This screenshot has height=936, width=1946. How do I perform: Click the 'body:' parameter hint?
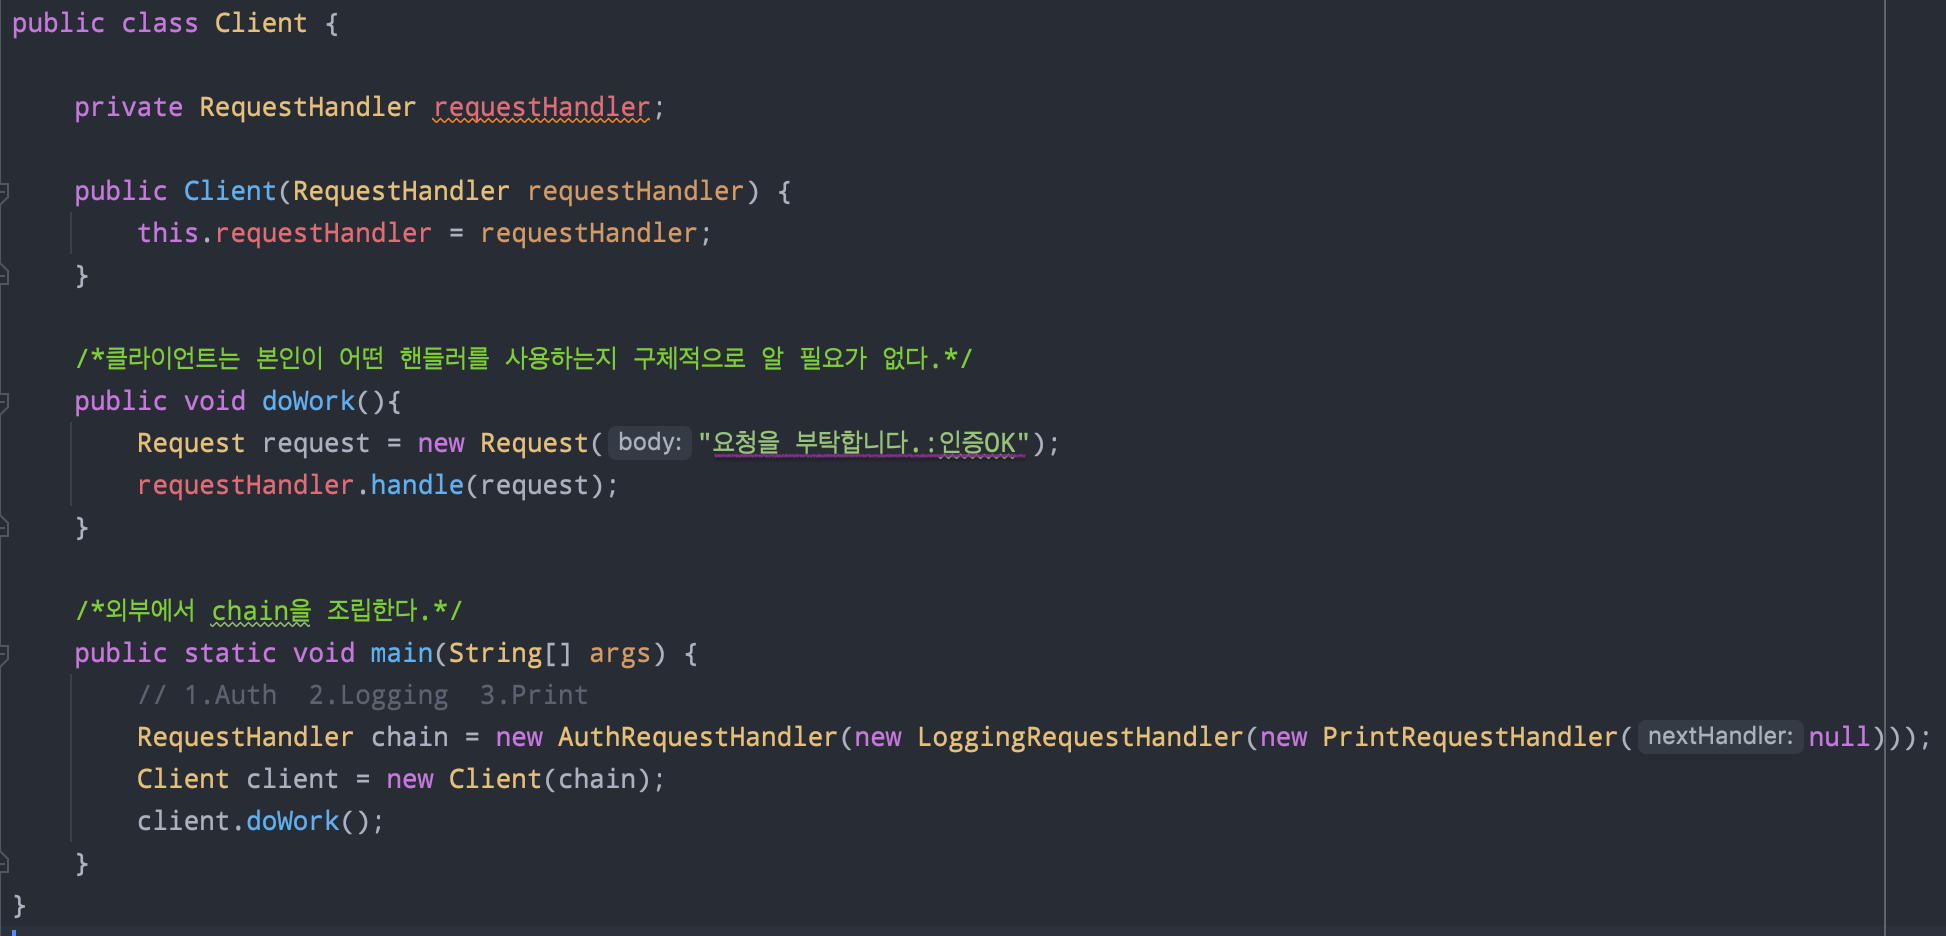tap(650, 442)
